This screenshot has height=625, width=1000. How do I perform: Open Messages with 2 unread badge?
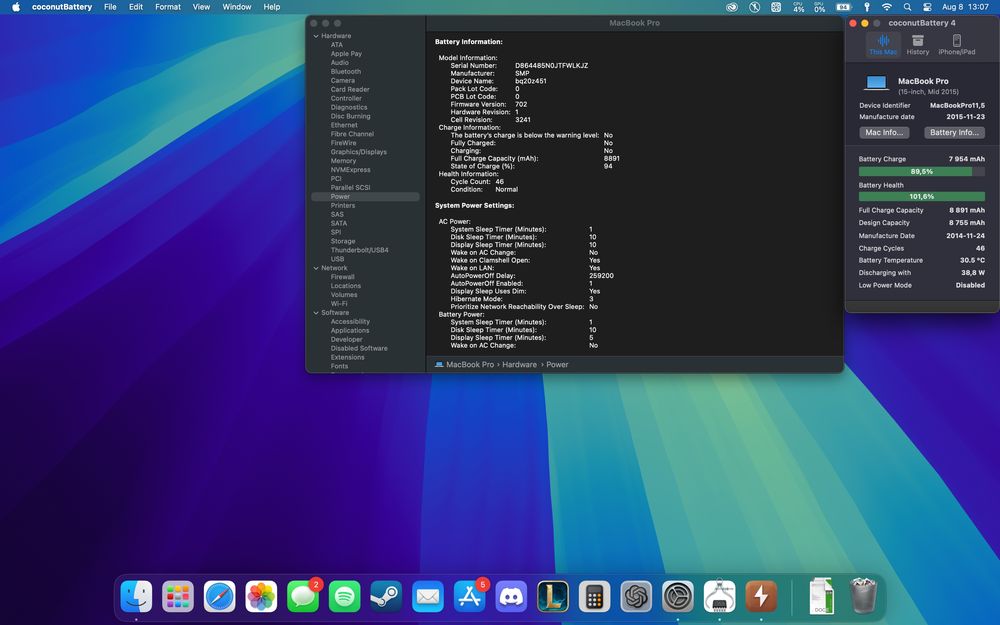tap(303, 597)
